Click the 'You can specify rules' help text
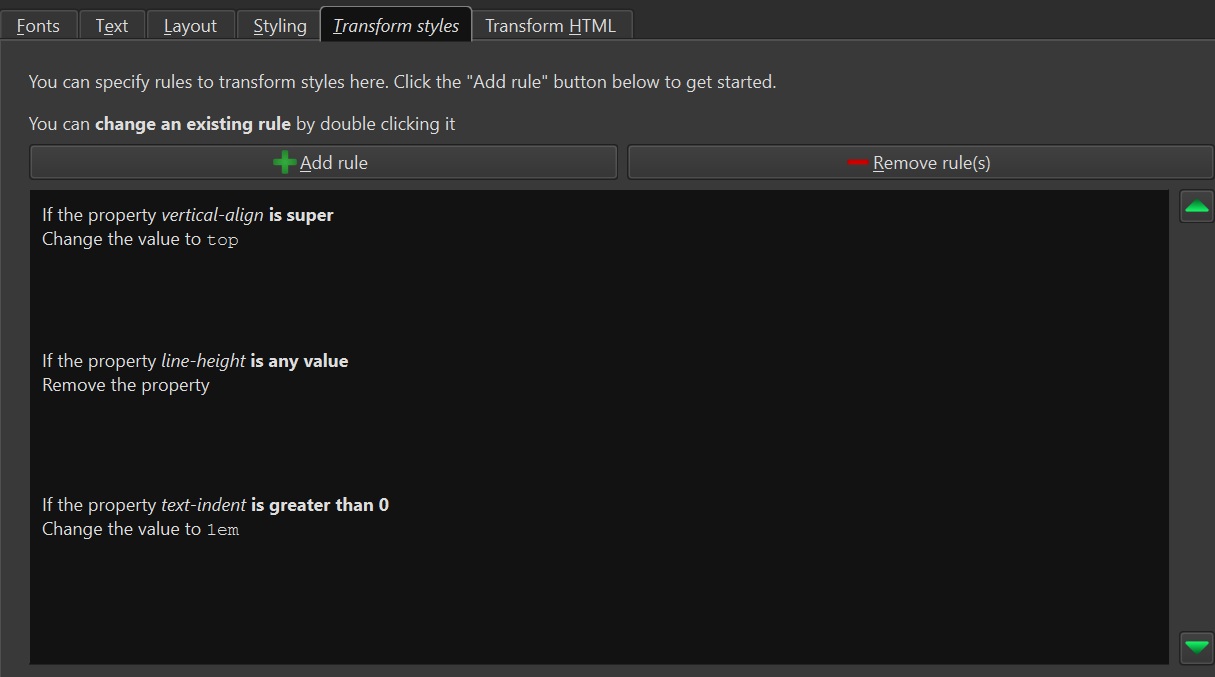This screenshot has height=677, width=1215. (402, 82)
